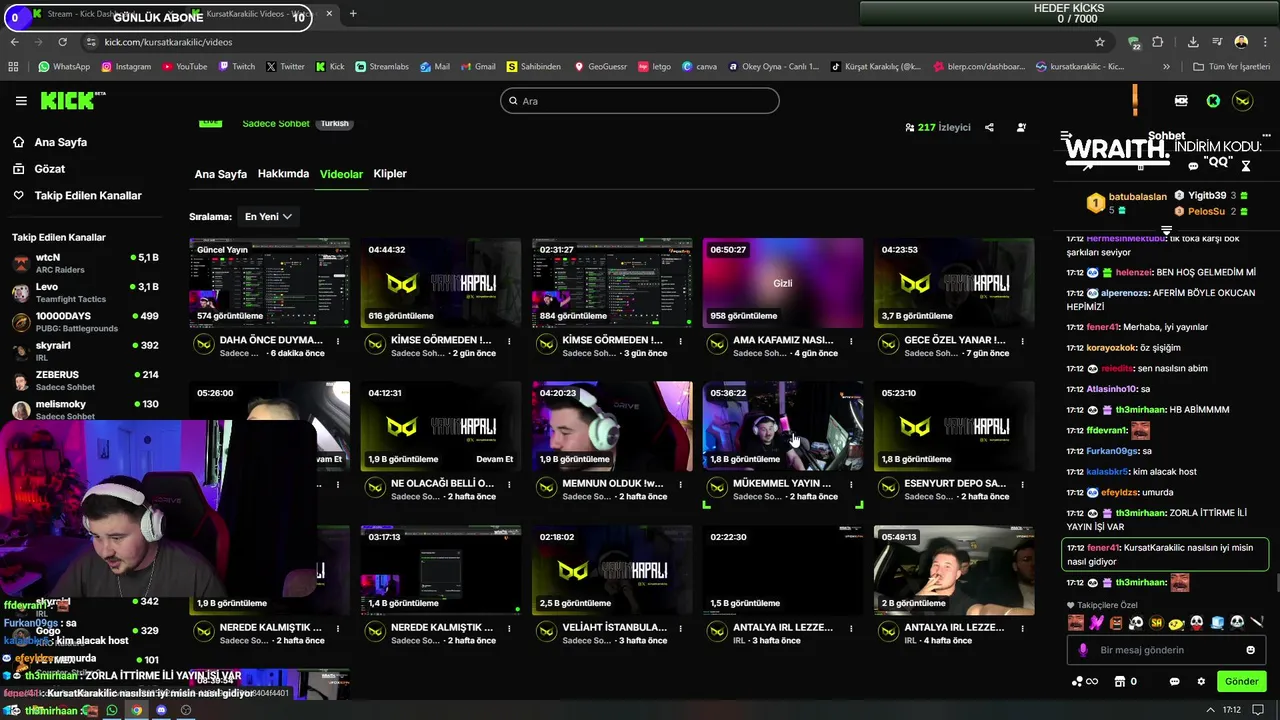Click the Kick K coin icon in header

point(1213,101)
